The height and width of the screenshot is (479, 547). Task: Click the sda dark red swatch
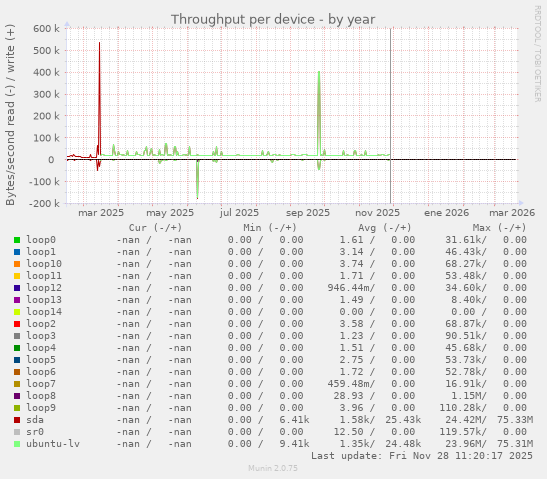(x=17, y=420)
